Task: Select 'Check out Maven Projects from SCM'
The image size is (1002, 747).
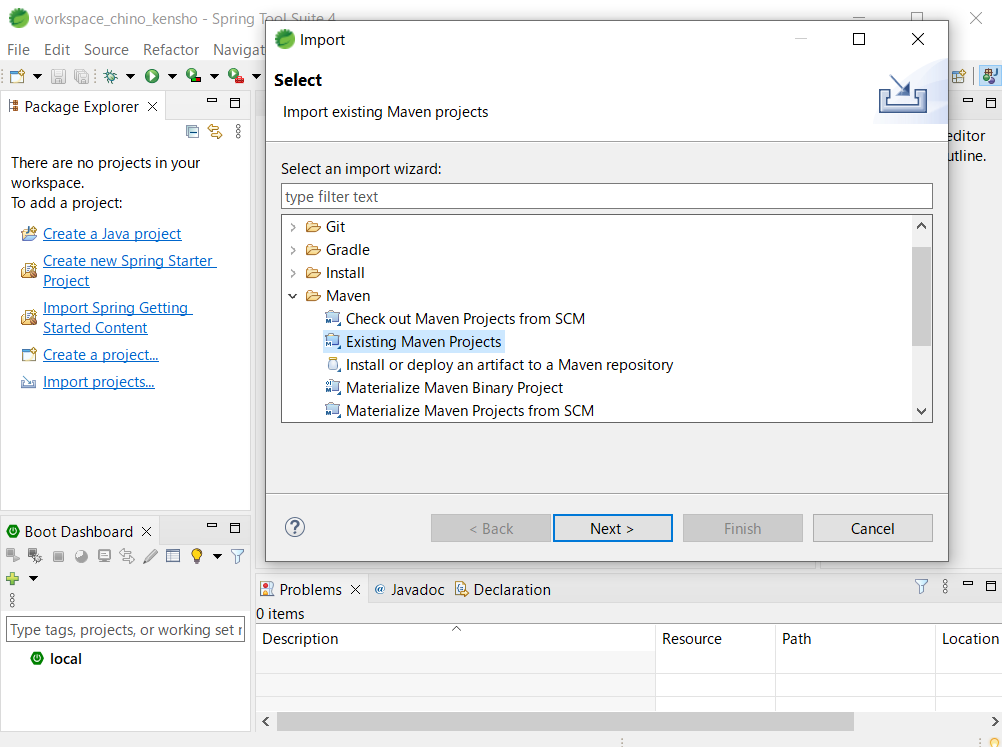Action: pyautogui.click(x=465, y=319)
